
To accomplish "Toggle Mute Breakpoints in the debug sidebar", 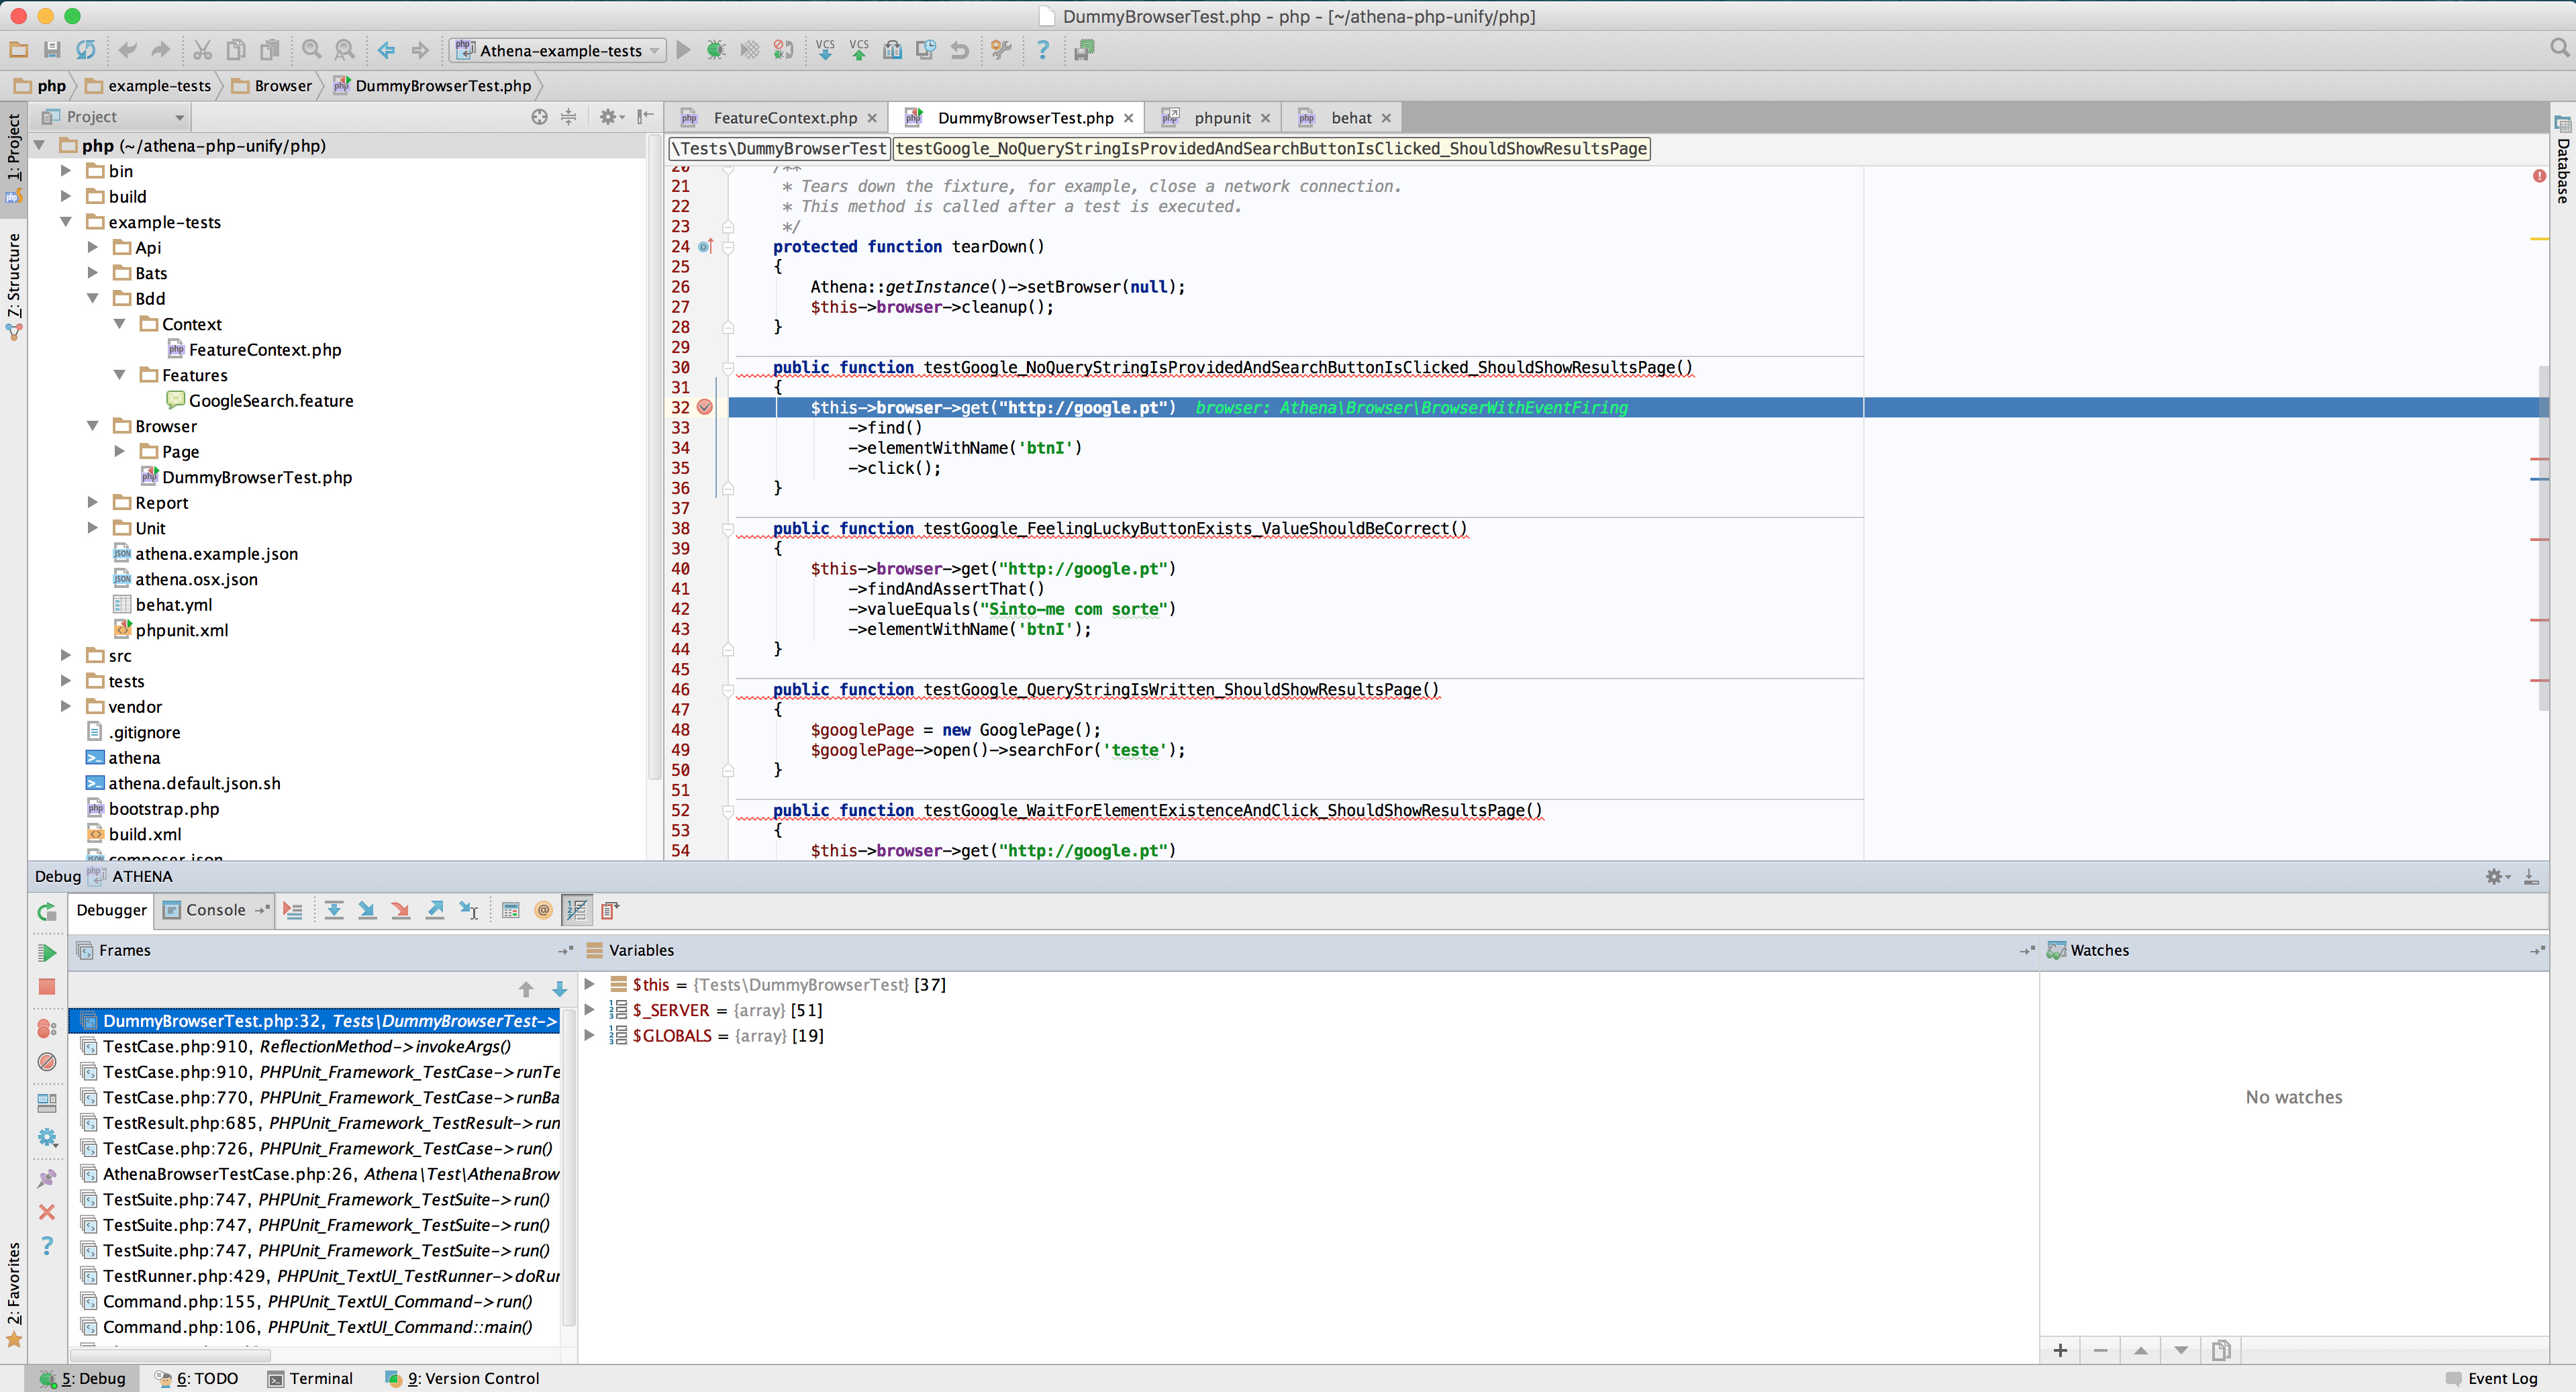I will click(47, 1062).
